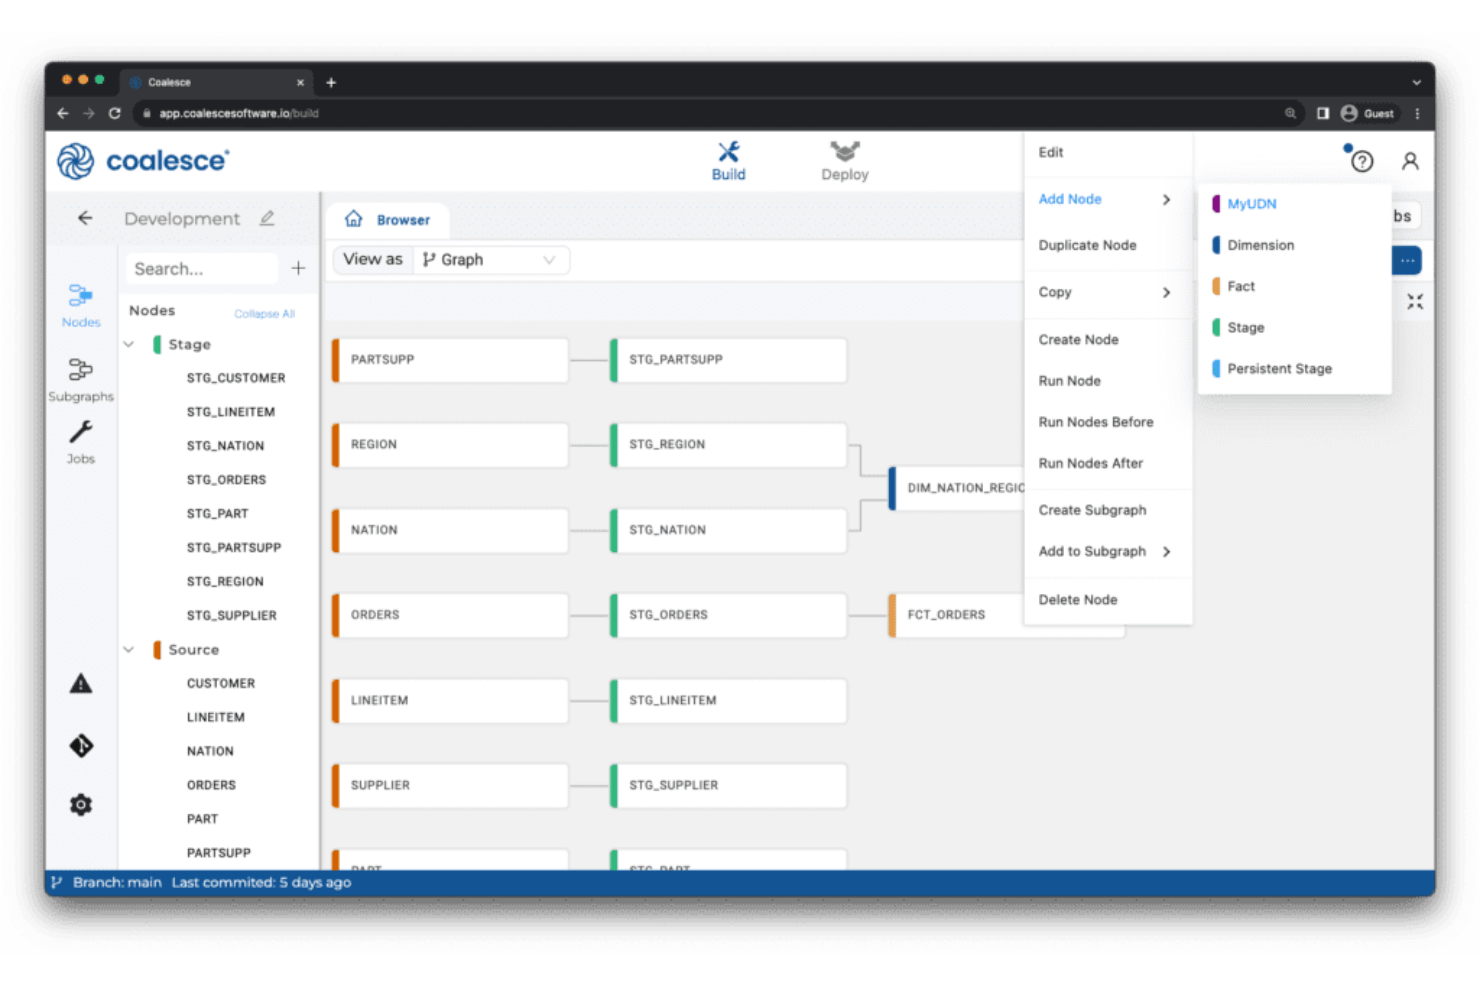This screenshot has width=1480, height=987.
Task: Open the settings gear icon
Action: pos(81,805)
